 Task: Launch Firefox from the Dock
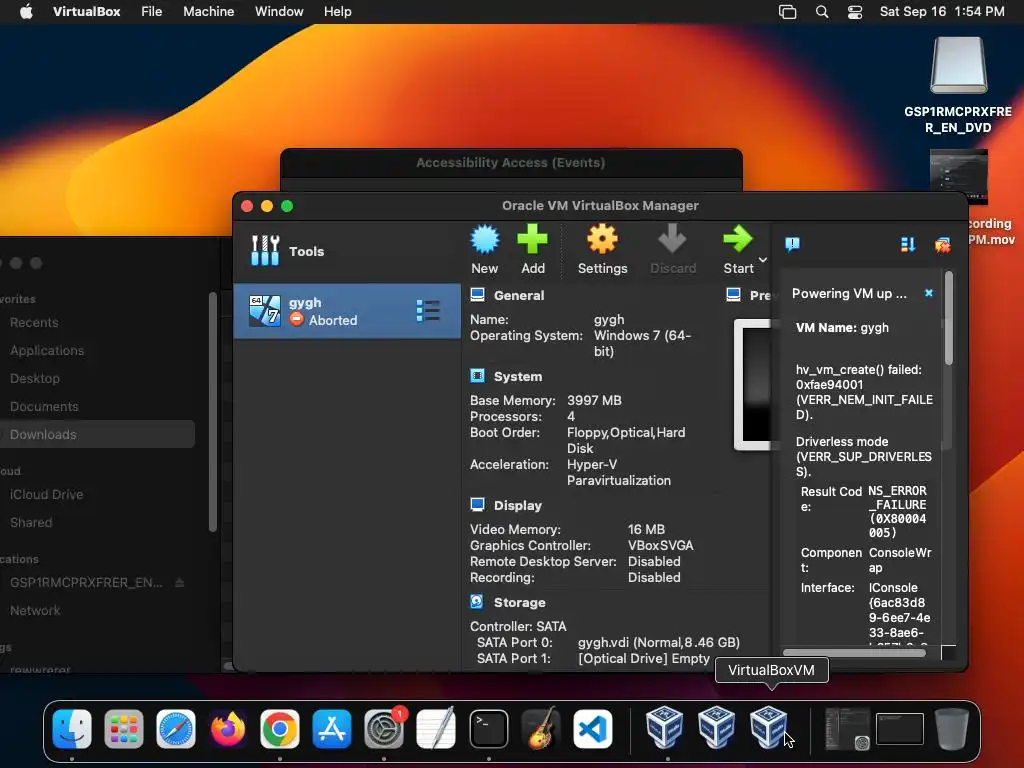pyautogui.click(x=228, y=728)
